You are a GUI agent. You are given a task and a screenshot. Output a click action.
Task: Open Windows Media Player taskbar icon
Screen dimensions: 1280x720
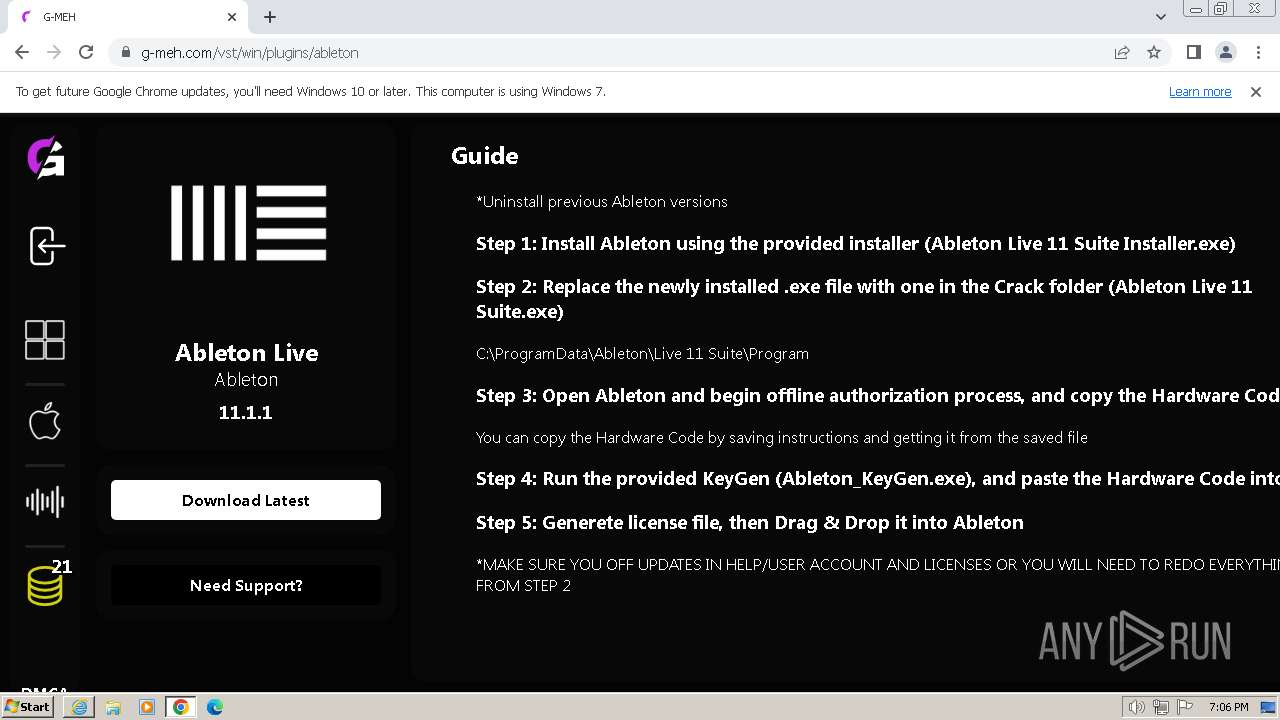click(147, 707)
